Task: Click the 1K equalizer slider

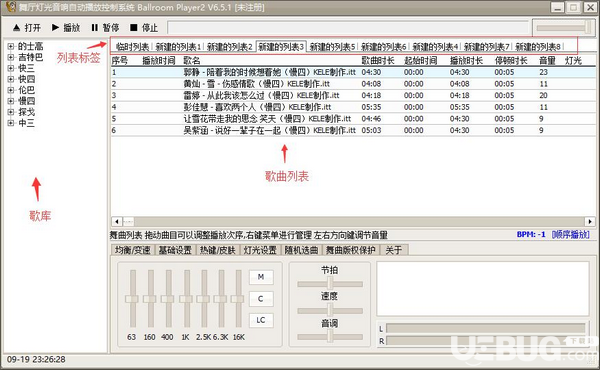Action: pyautogui.click(x=186, y=299)
